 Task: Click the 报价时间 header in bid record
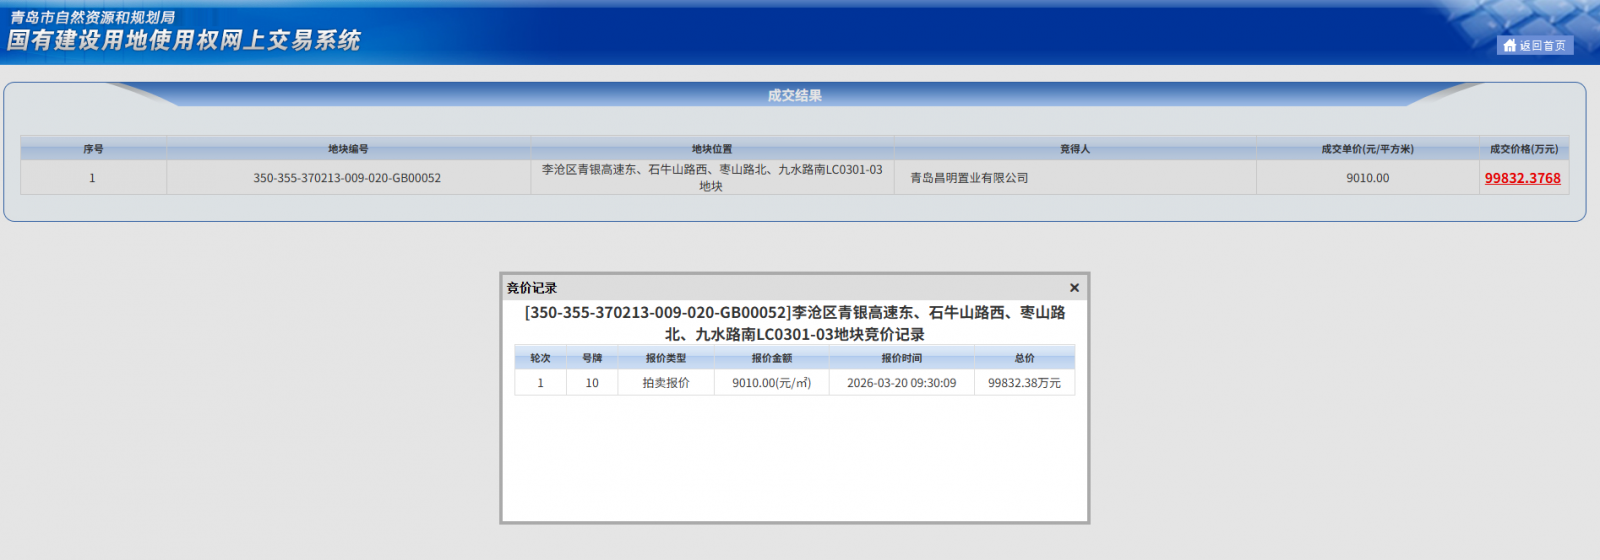point(901,358)
